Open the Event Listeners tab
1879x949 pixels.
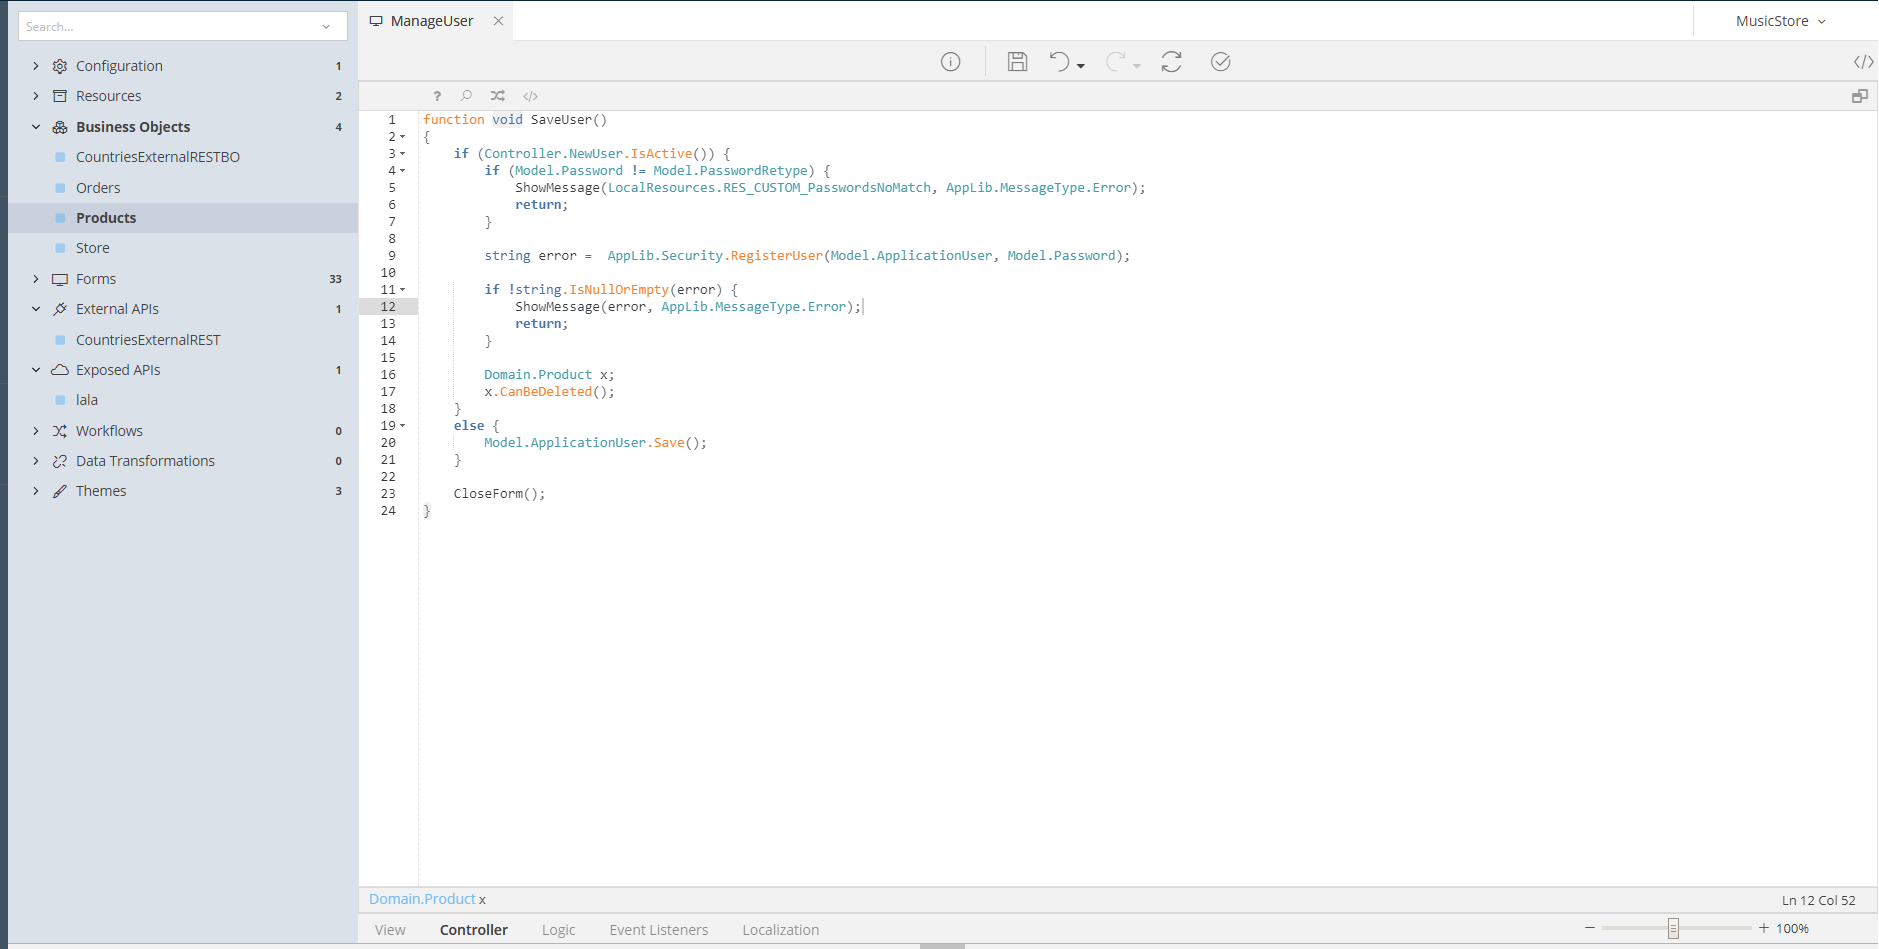pos(658,930)
